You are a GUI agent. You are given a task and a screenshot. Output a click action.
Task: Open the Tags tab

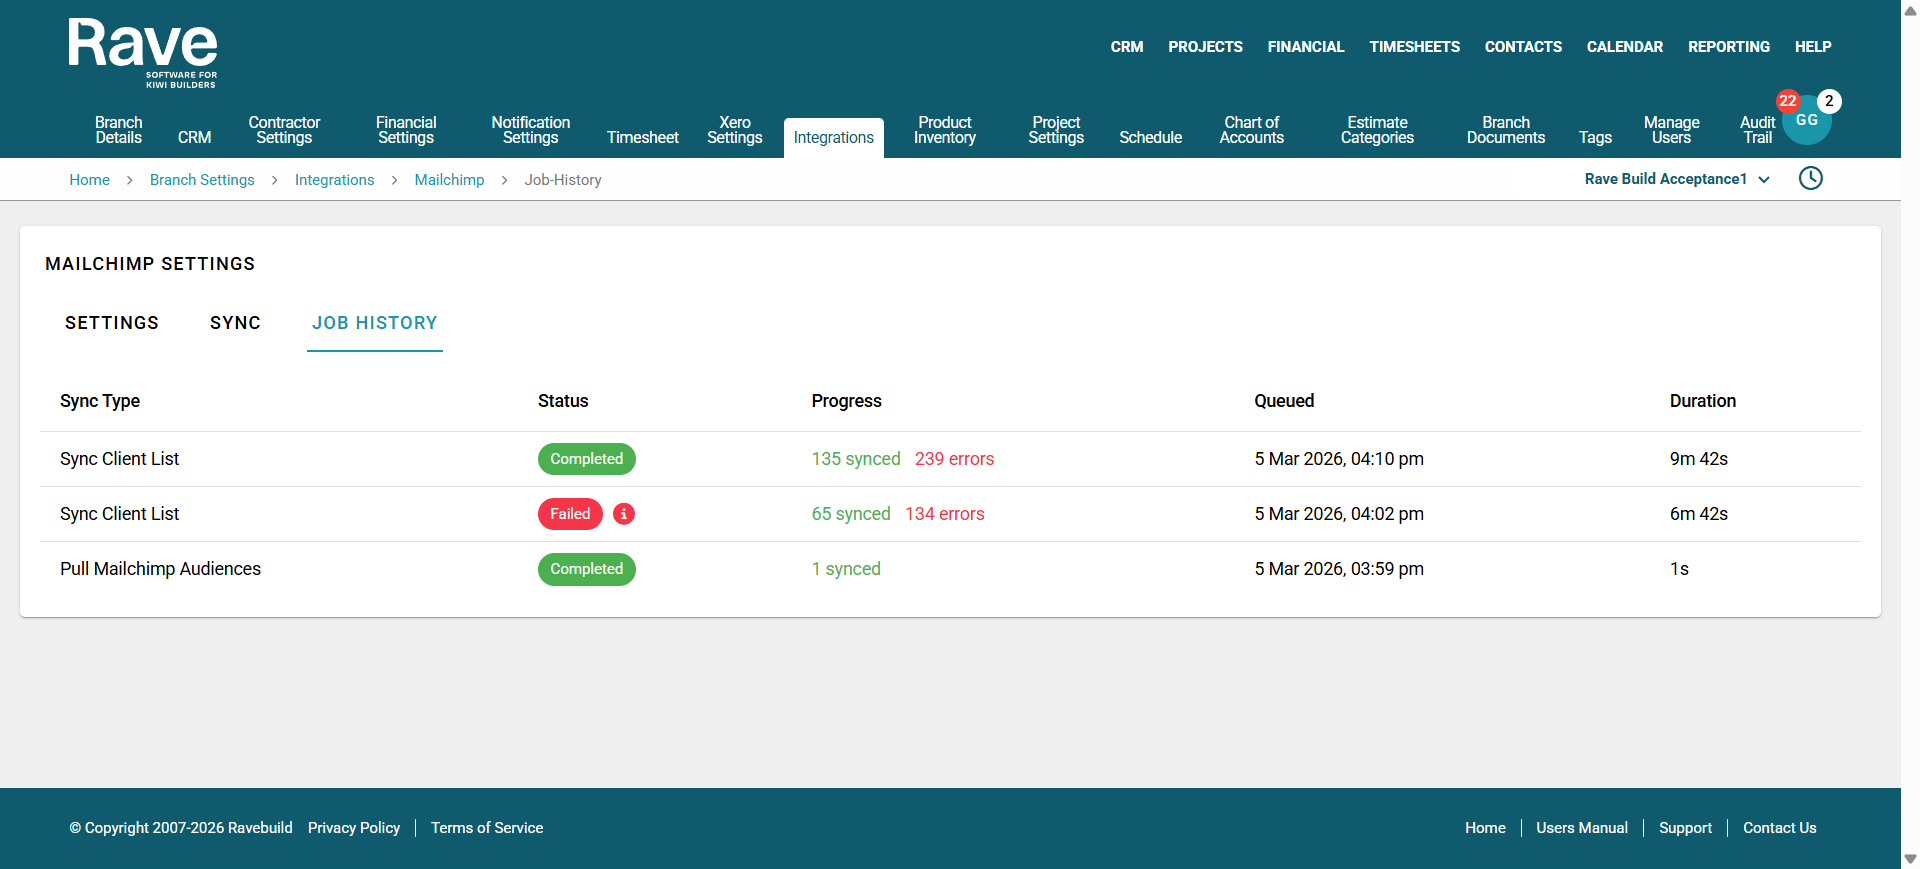click(x=1595, y=138)
